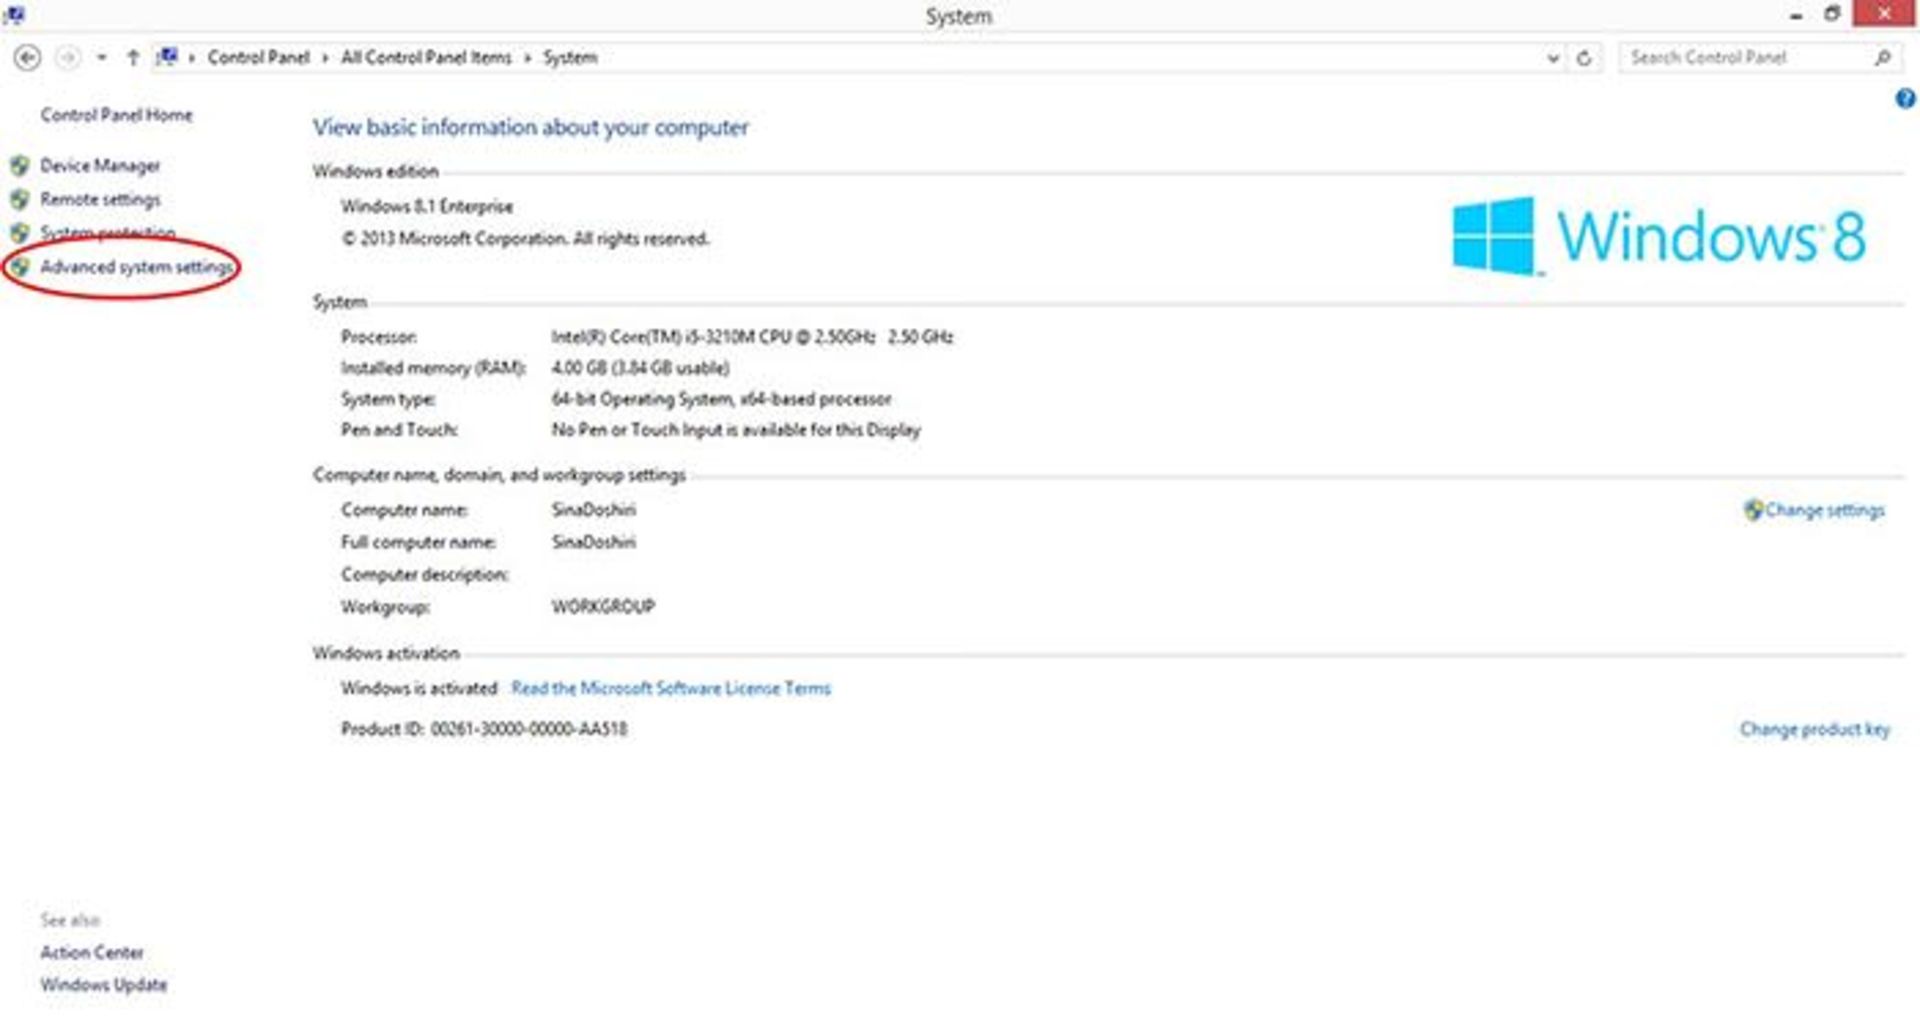This screenshot has height=1023, width=1920.
Task: Open System protection link
Action: (108, 233)
